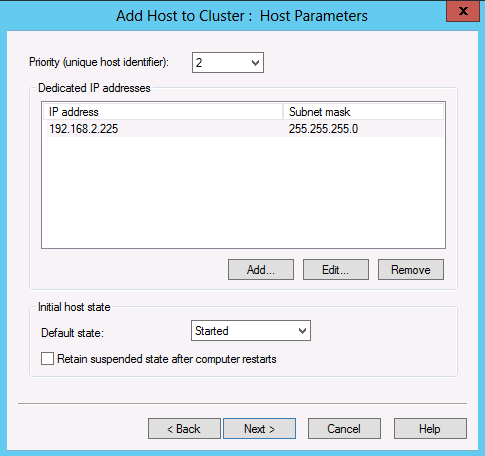Close the dialog with the X button
Screen dimensions: 485x456
tap(463, 11)
